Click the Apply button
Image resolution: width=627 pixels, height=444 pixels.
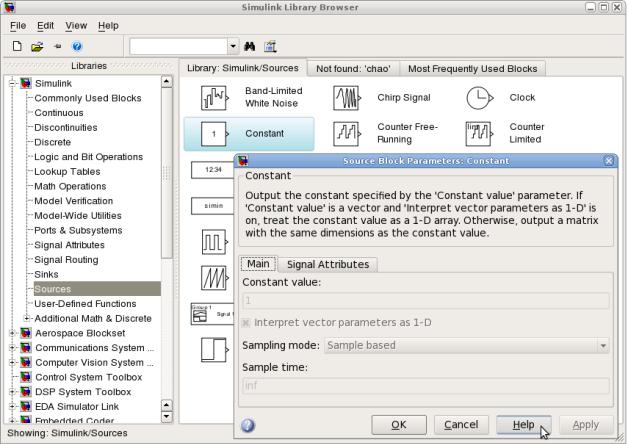pos(586,424)
